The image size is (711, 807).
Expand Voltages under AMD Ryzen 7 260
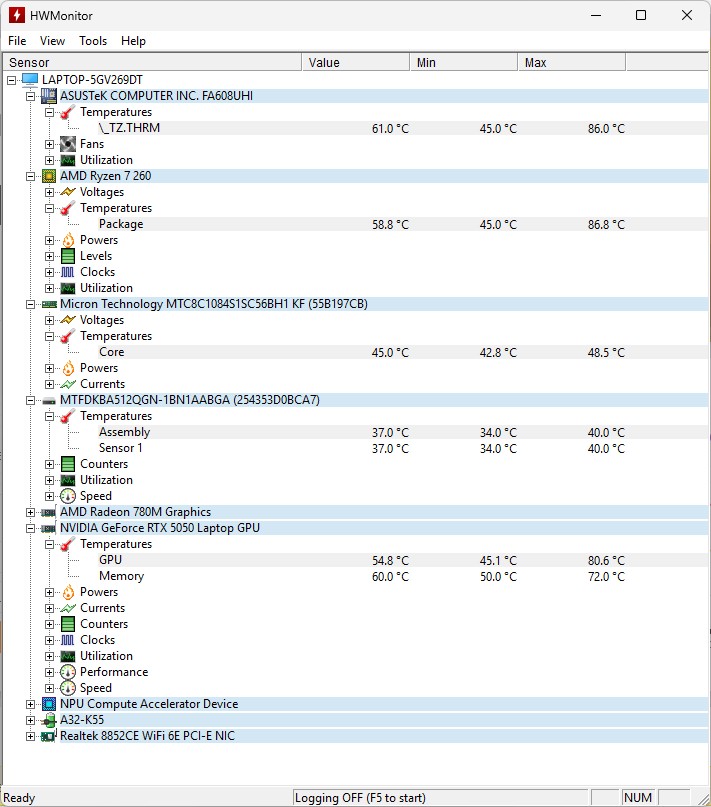click(x=49, y=192)
